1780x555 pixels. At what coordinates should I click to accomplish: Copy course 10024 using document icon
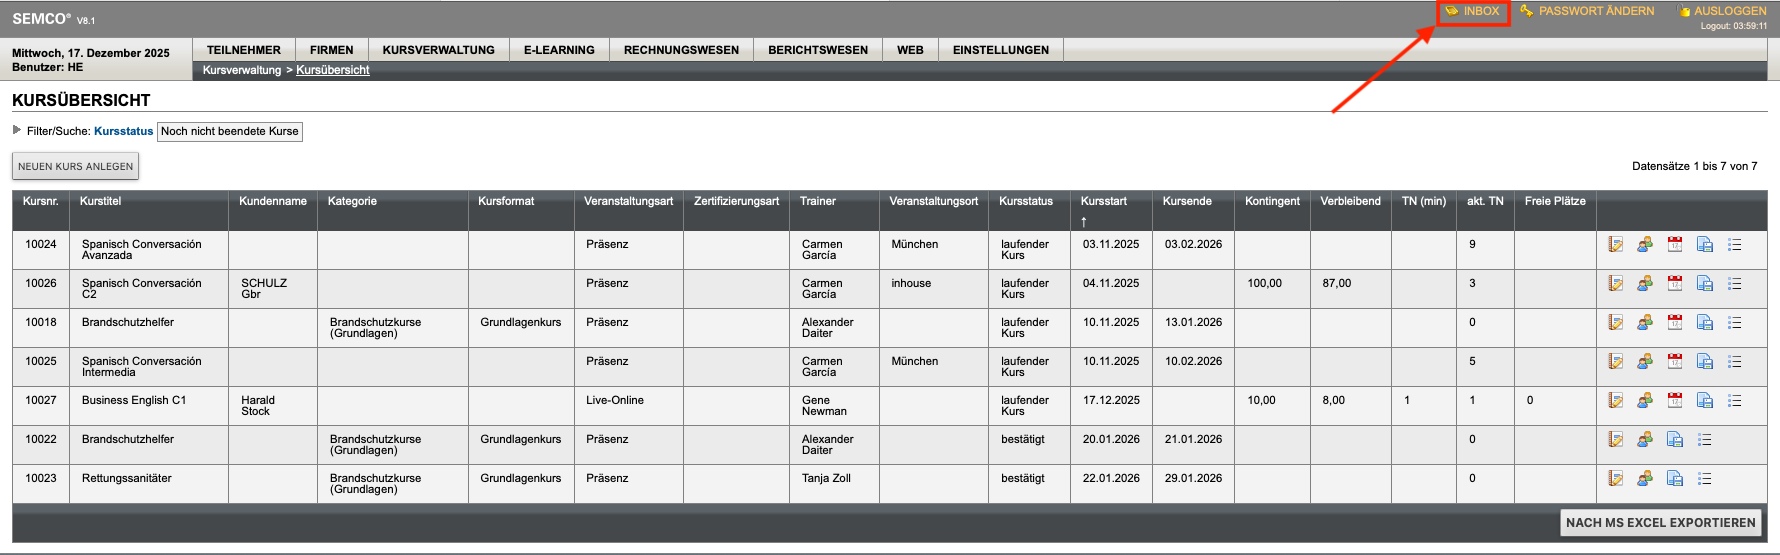click(x=1705, y=245)
